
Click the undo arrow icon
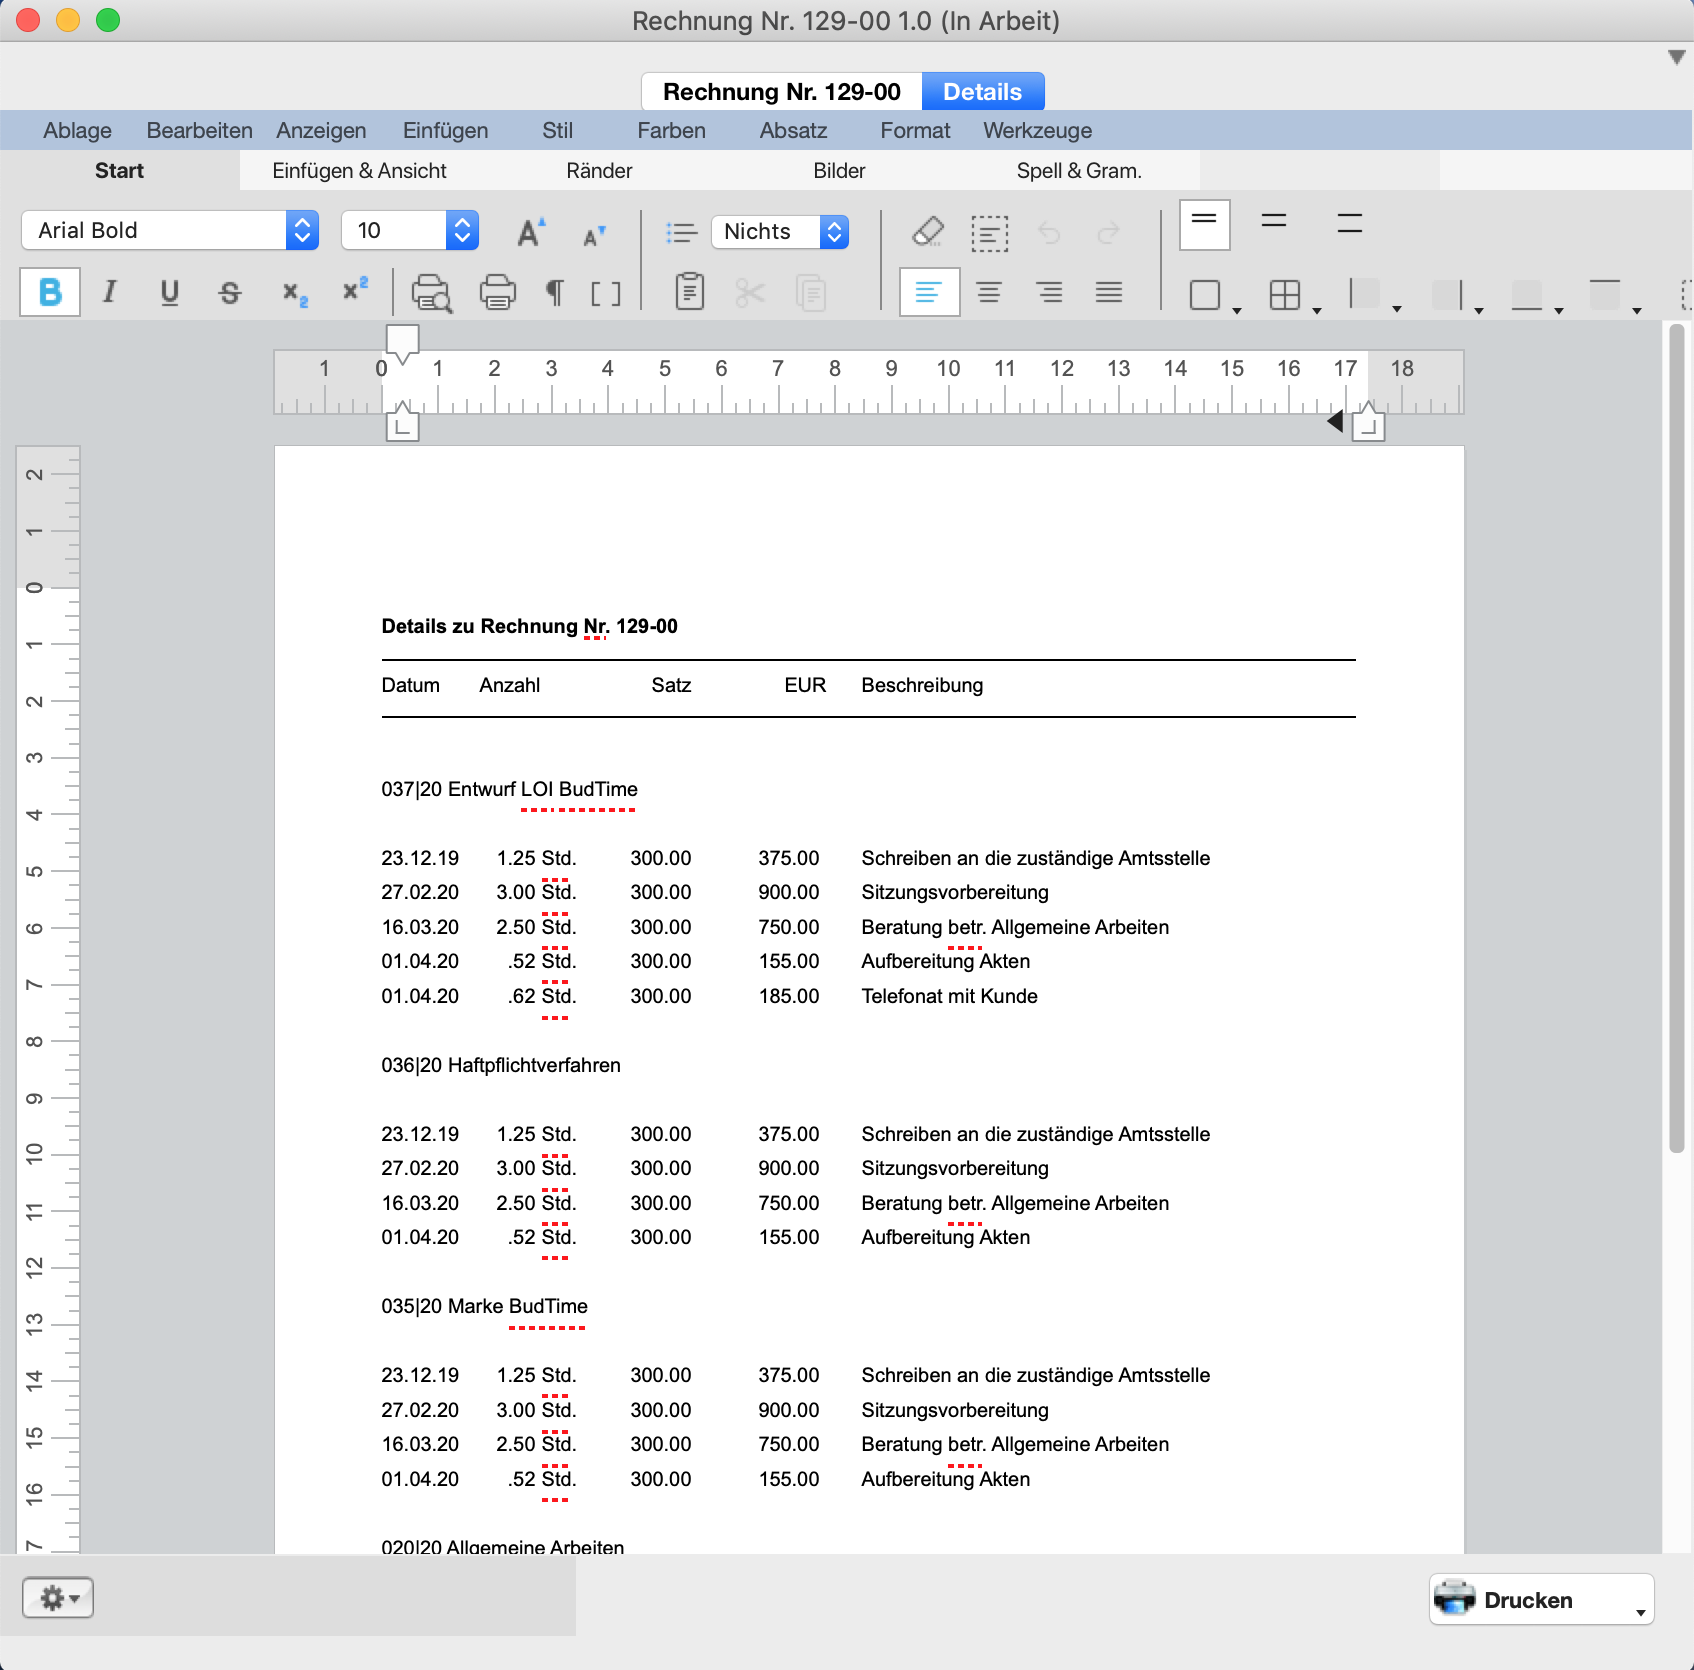point(1049,233)
